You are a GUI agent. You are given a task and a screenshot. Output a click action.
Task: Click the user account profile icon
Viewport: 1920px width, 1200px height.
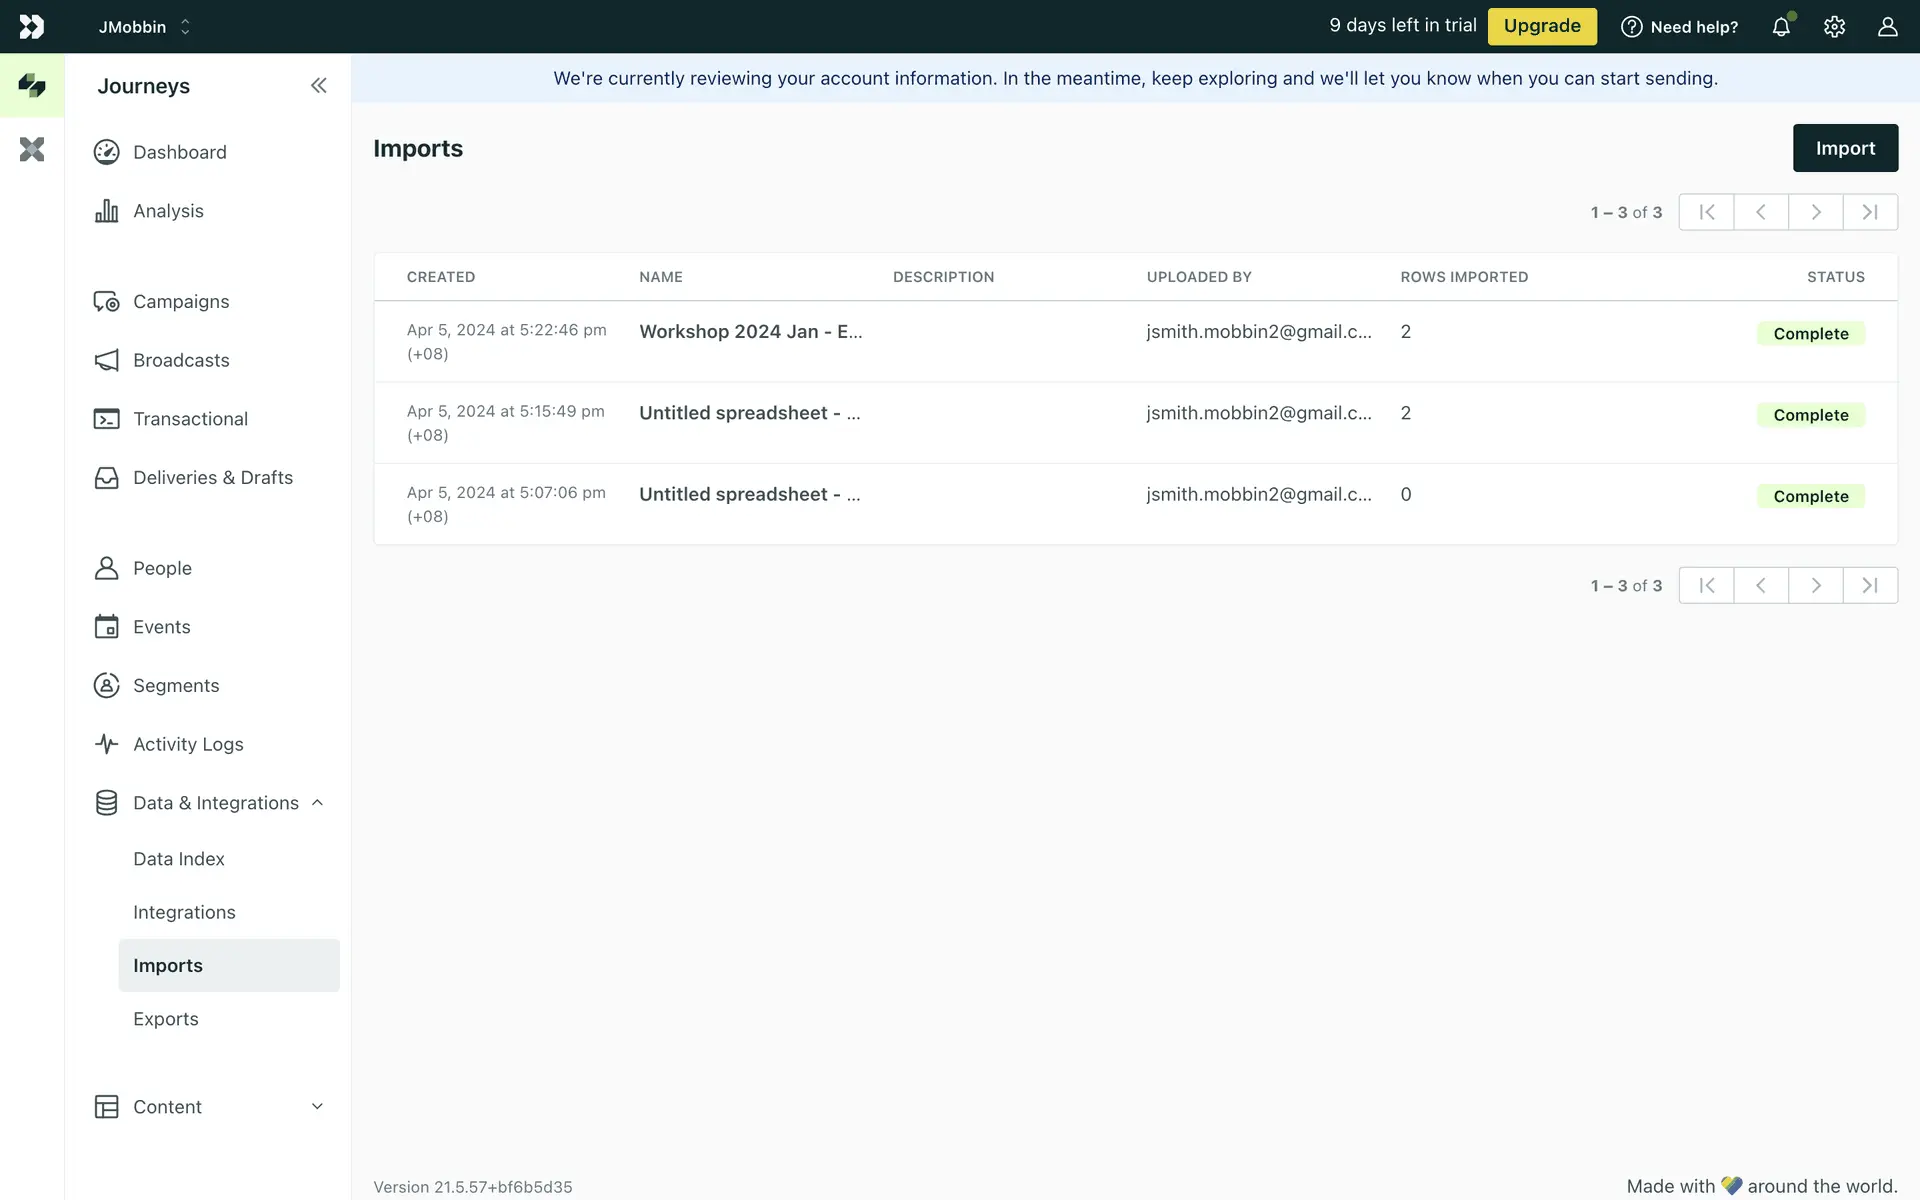click(x=1887, y=27)
